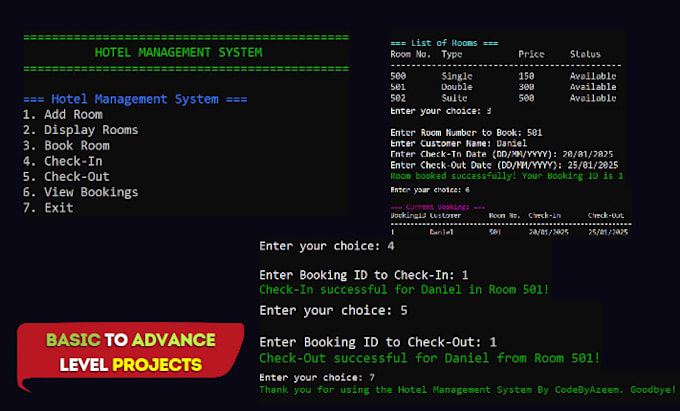Select menu line '5. Check-Out'
The image size is (680, 411).
(x=66, y=177)
